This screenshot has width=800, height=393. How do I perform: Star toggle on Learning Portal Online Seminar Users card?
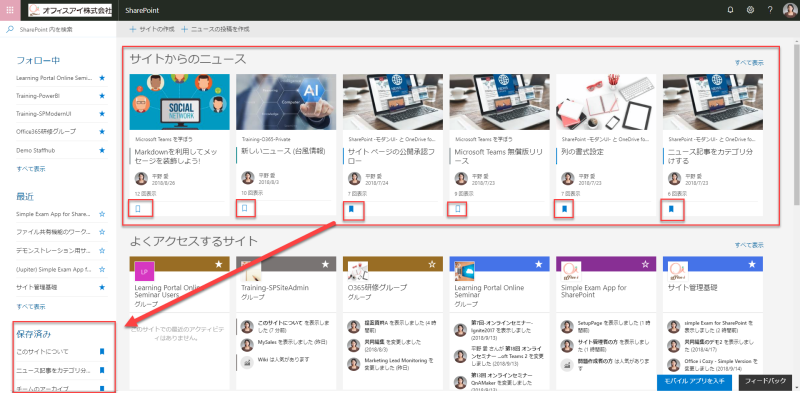coord(219,264)
